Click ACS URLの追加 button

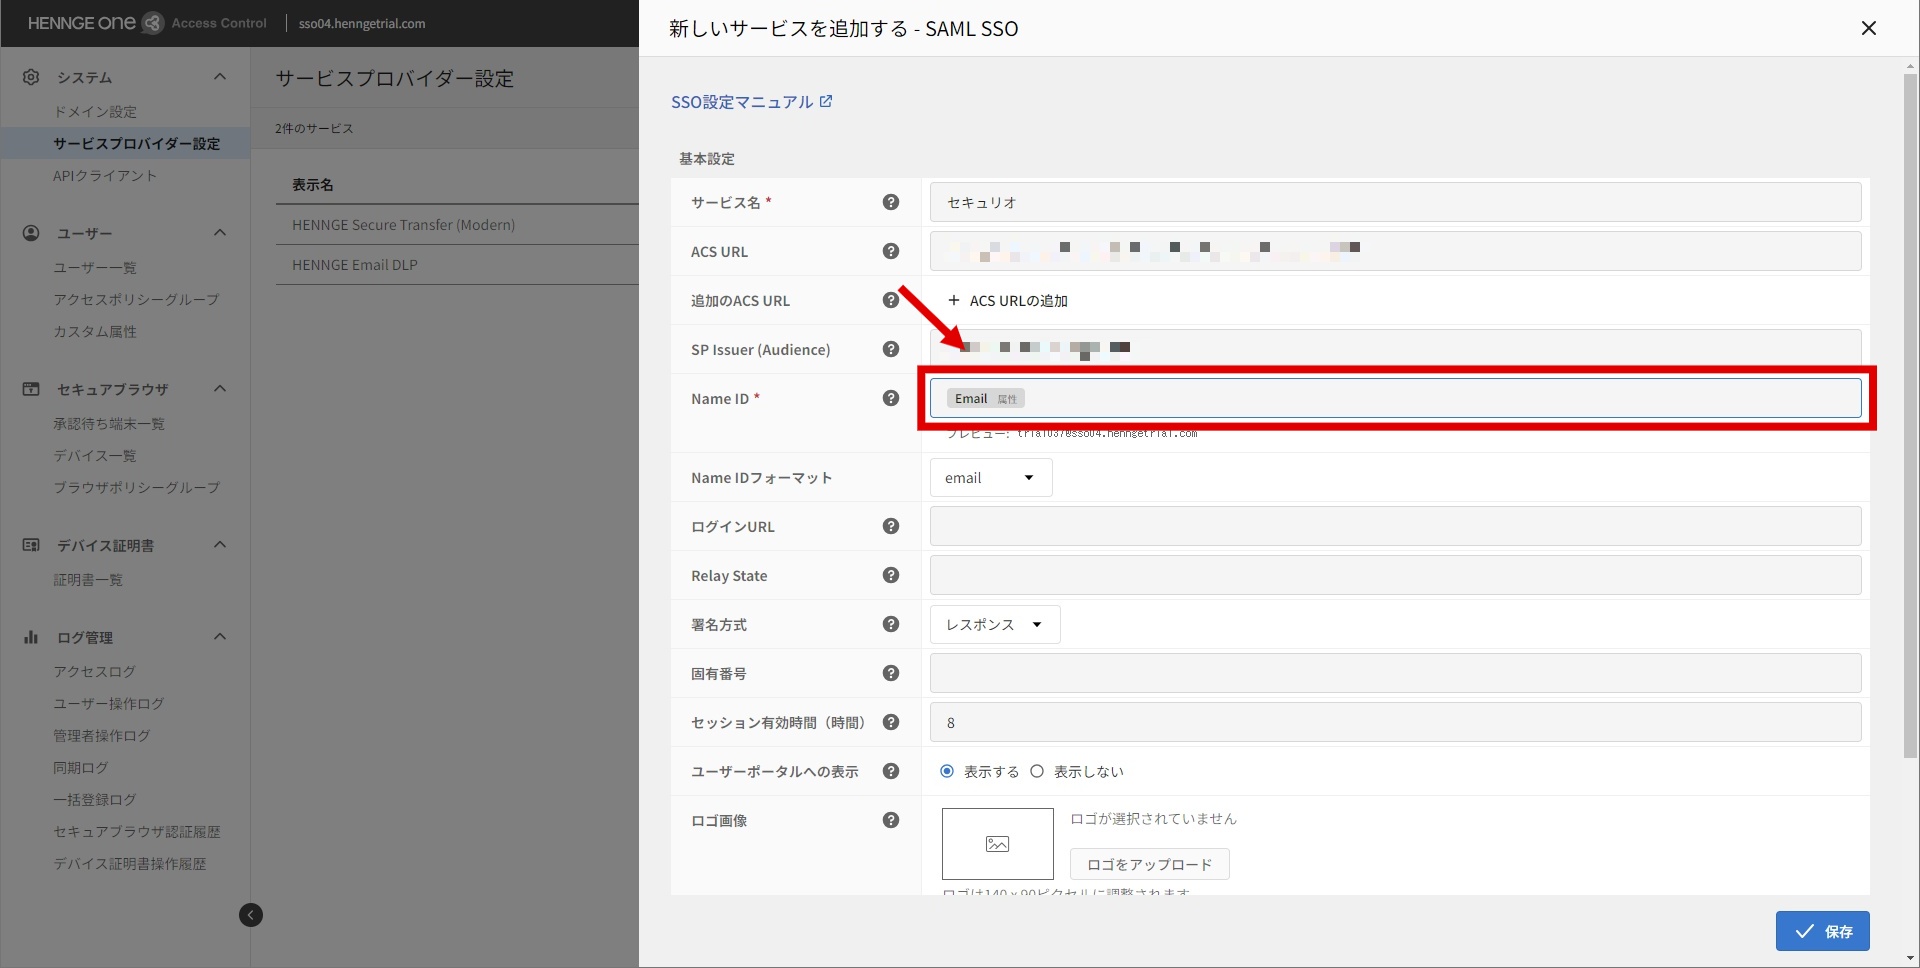coord(1008,300)
